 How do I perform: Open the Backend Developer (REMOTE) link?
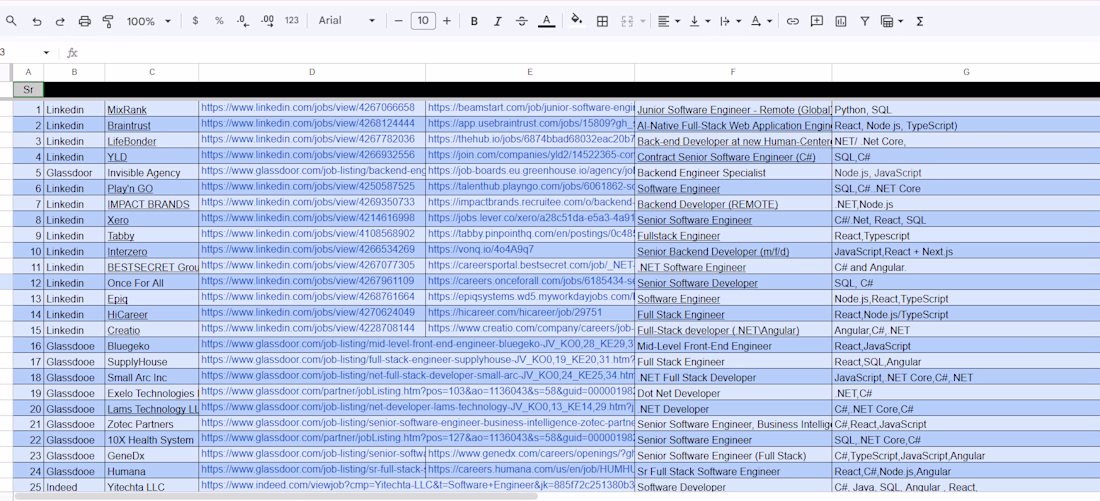(707, 204)
